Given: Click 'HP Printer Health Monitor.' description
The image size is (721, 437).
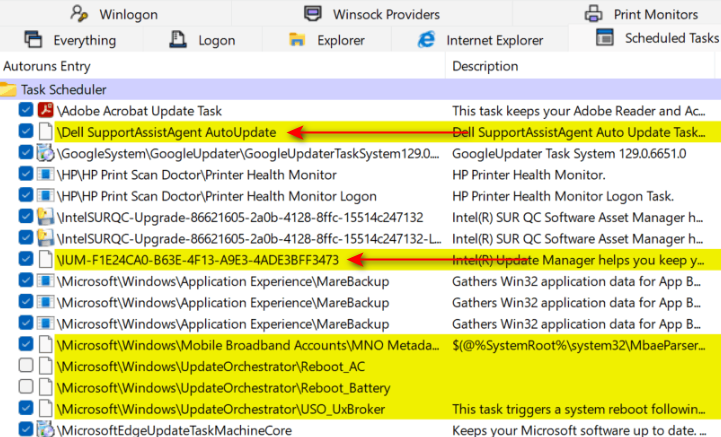Looking at the screenshot, I should click(x=529, y=175).
